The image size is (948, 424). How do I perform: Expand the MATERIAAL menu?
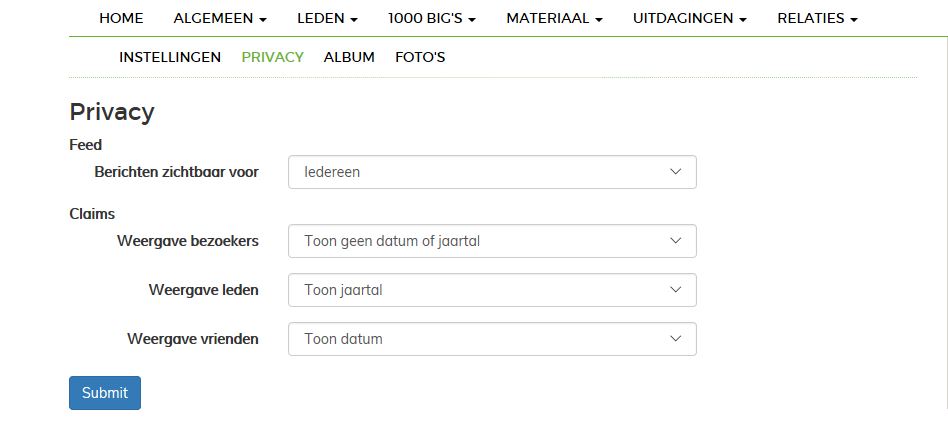click(554, 18)
